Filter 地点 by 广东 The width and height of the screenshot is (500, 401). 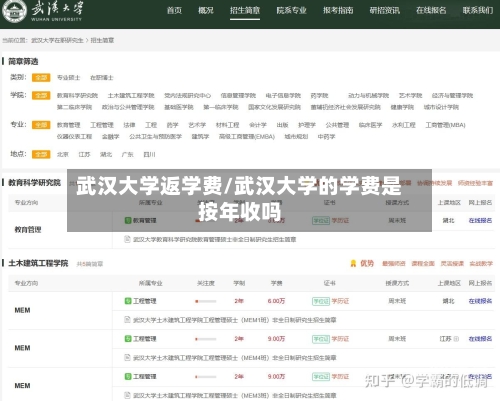point(127,154)
